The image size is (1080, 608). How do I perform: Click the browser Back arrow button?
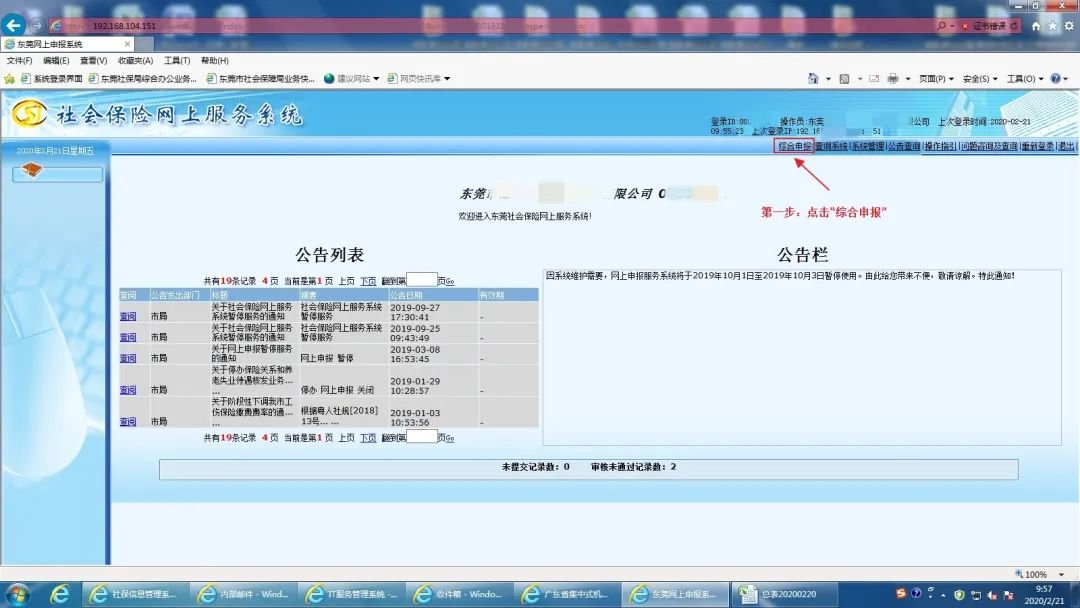15,25
